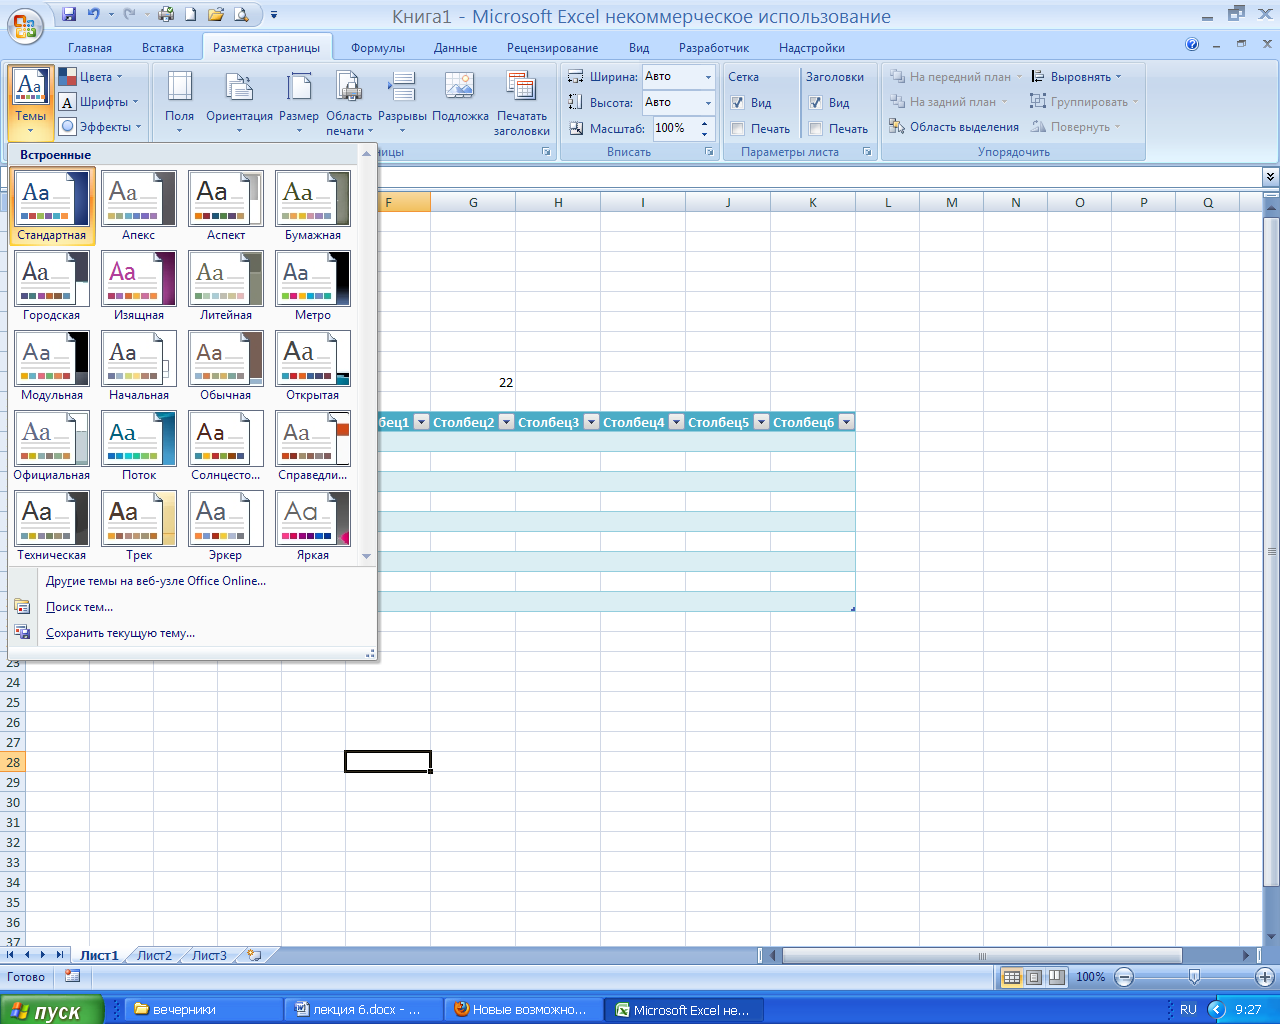Image resolution: width=1280 pixels, height=1024 pixels.
Task: Toggle Сетка Вид gridlines view checkbox
Action: (738, 103)
